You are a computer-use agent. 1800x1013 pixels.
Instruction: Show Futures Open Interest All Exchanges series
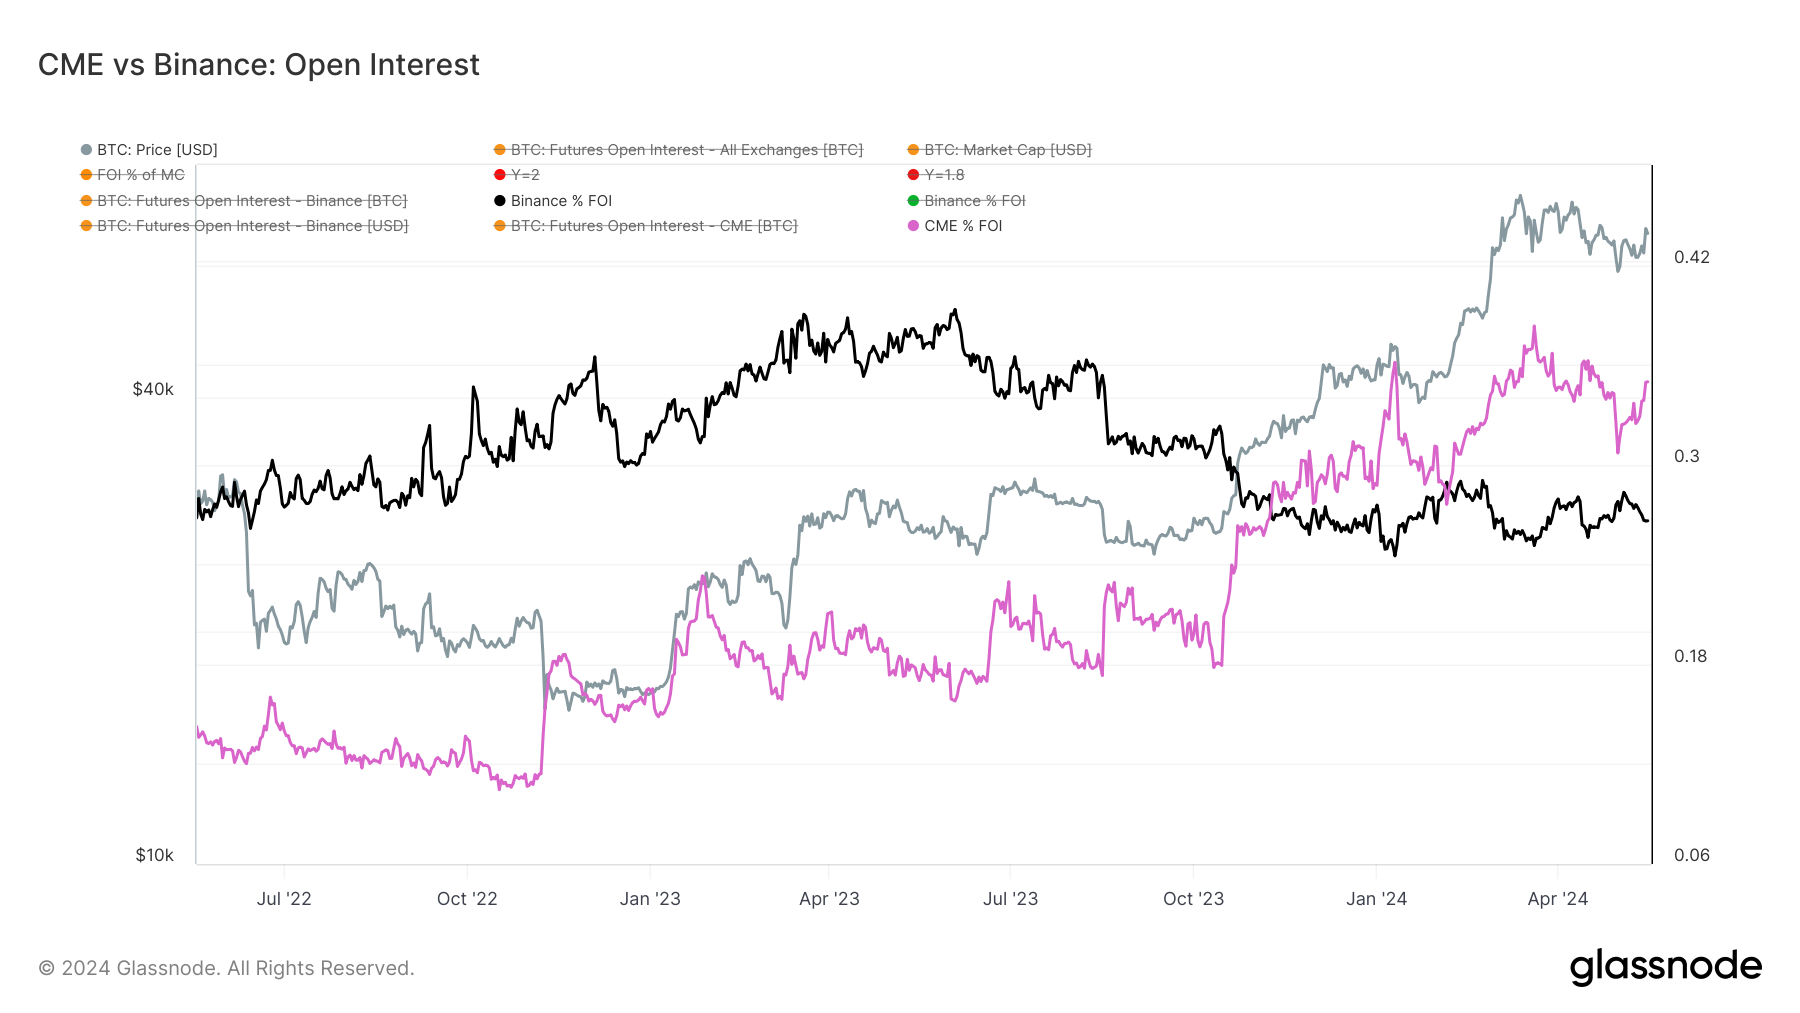click(x=686, y=150)
